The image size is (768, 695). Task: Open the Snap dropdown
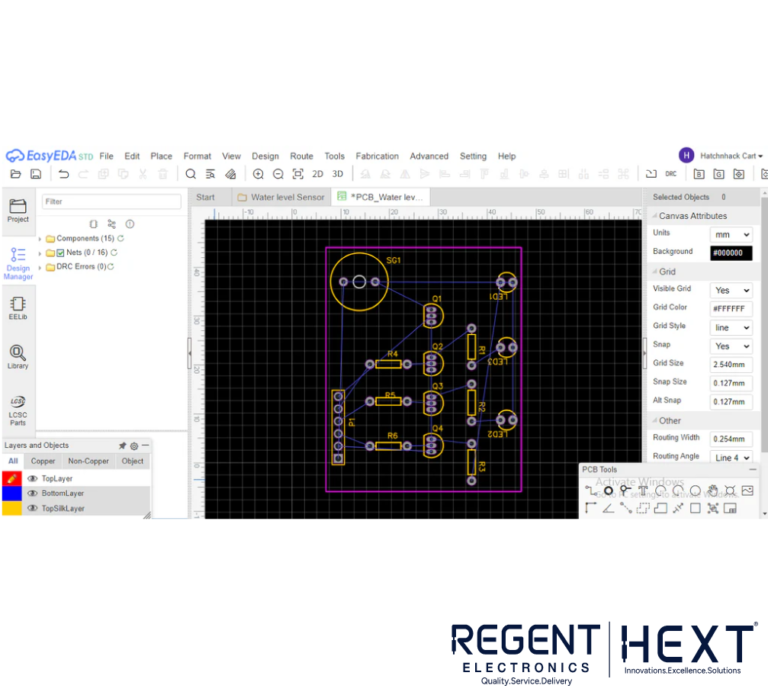tap(731, 346)
